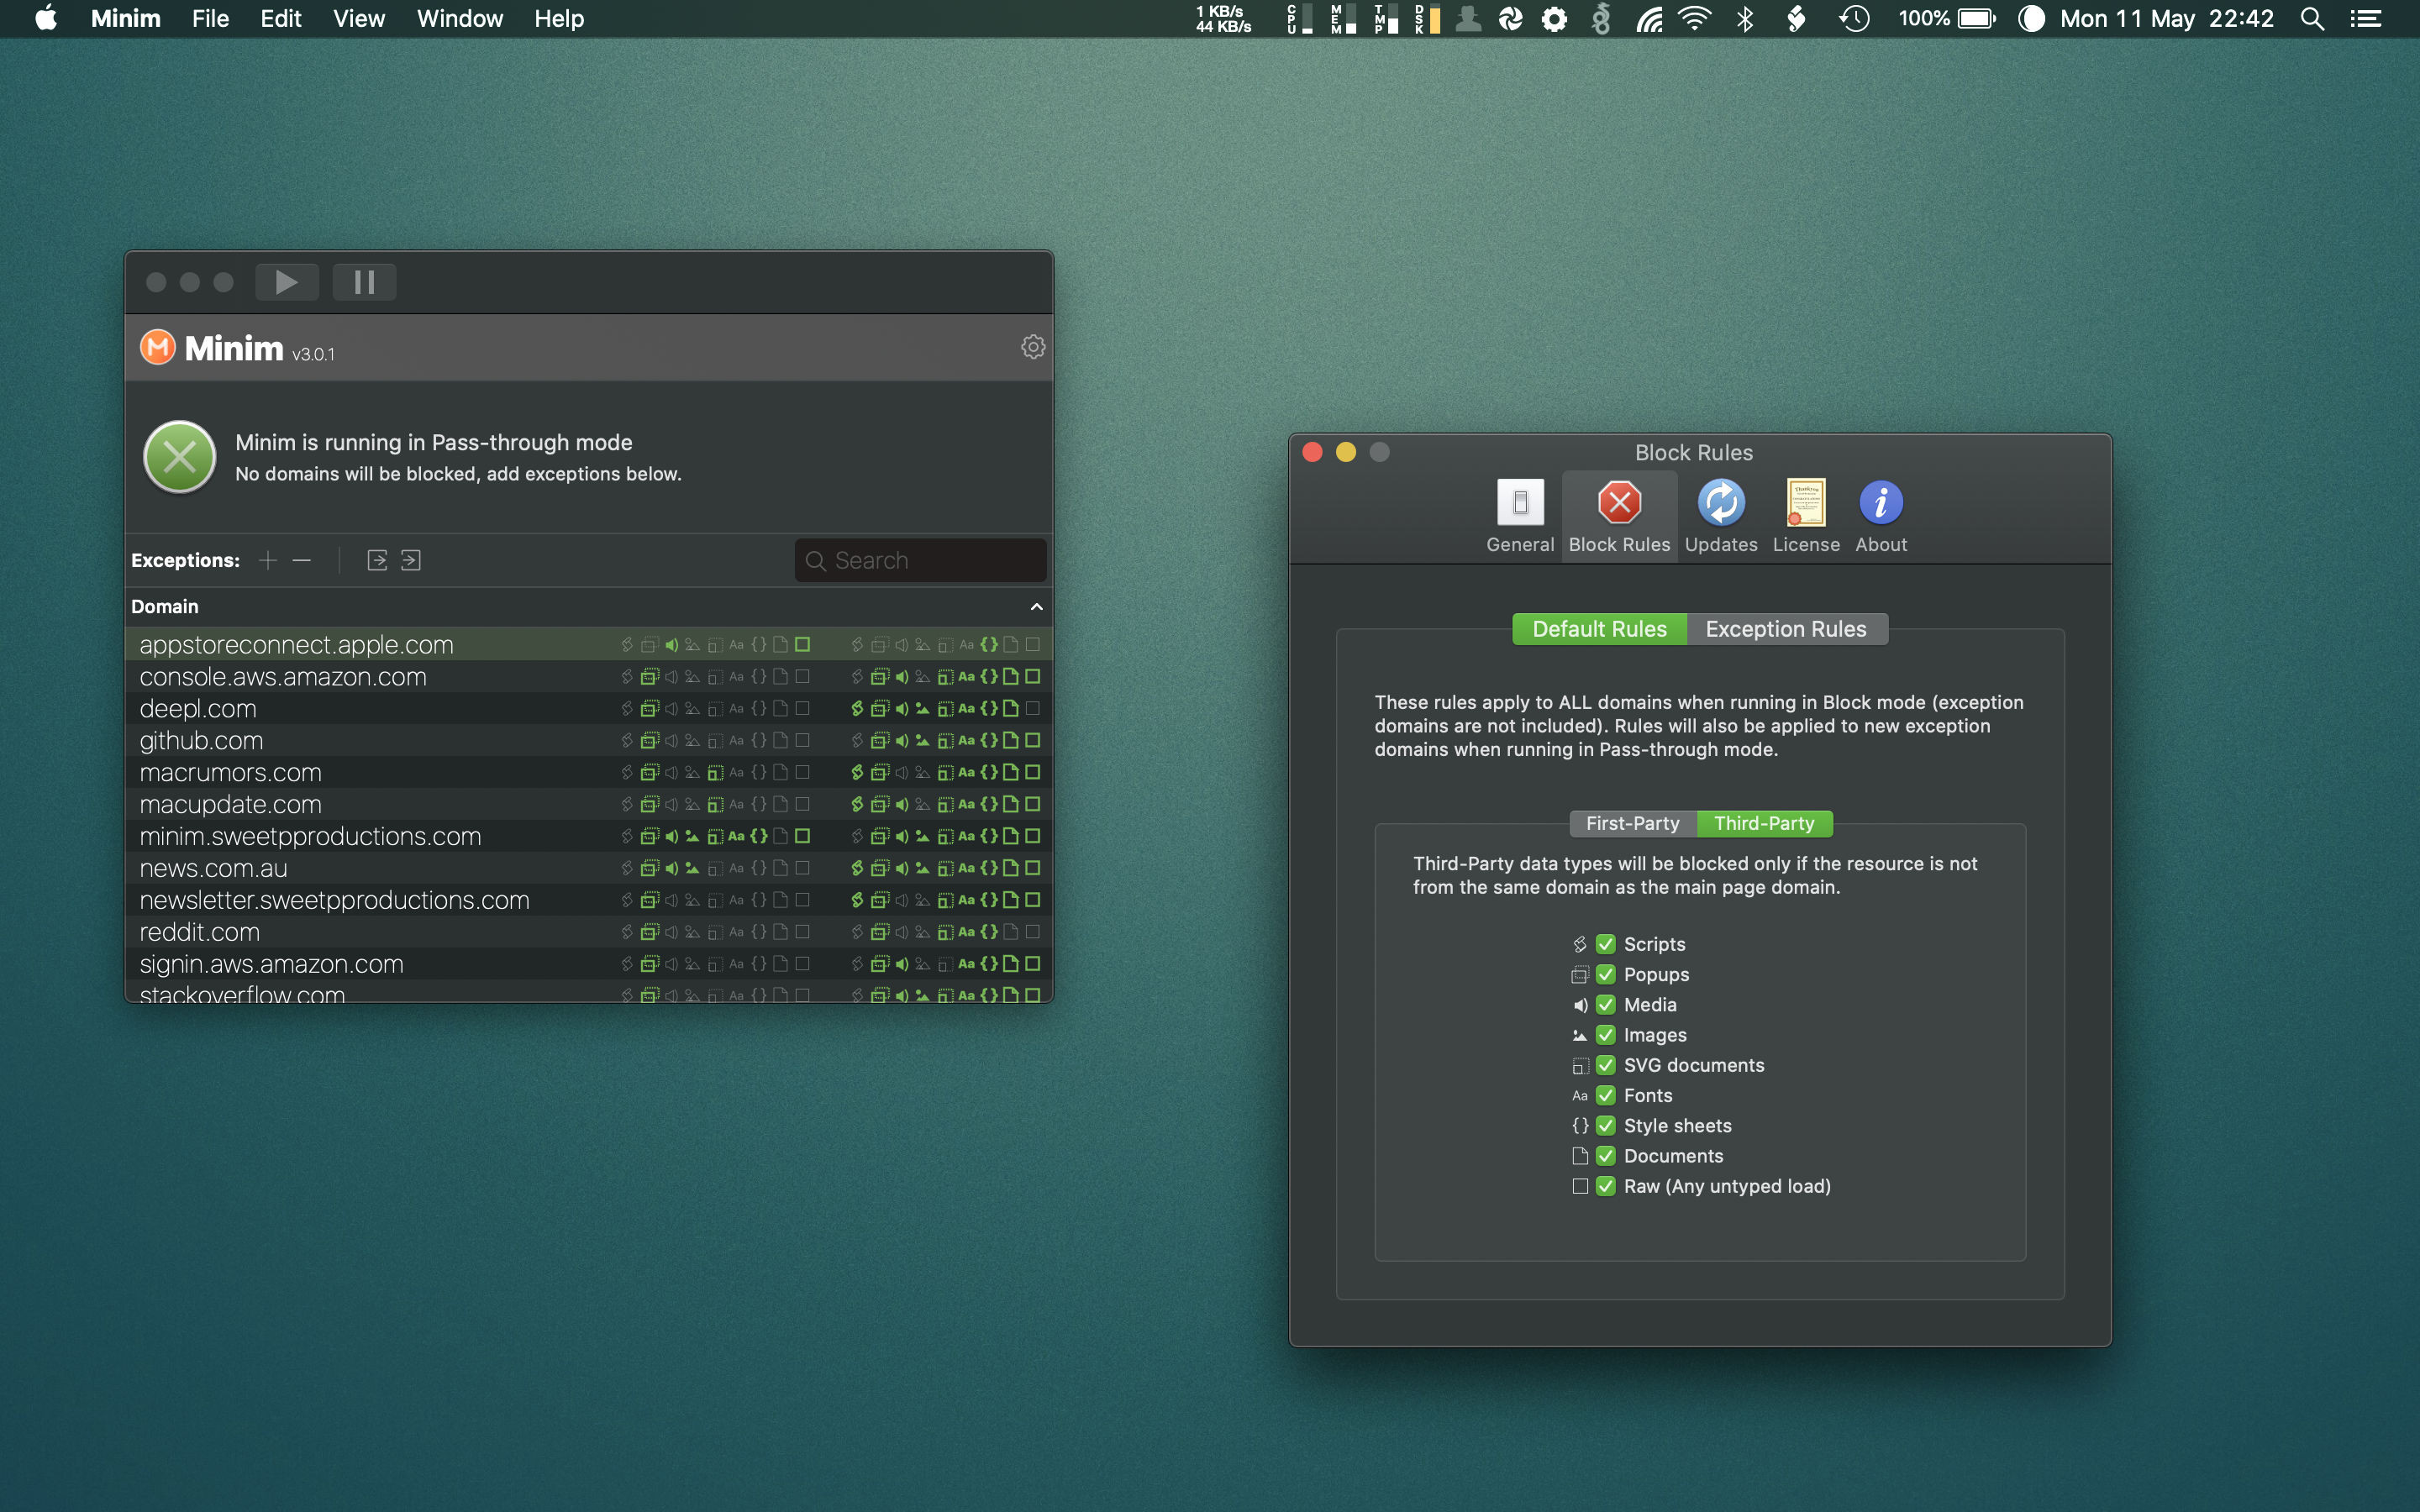Switch to Exception Rules segment
The width and height of the screenshot is (2420, 1512).
pos(1786,629)
